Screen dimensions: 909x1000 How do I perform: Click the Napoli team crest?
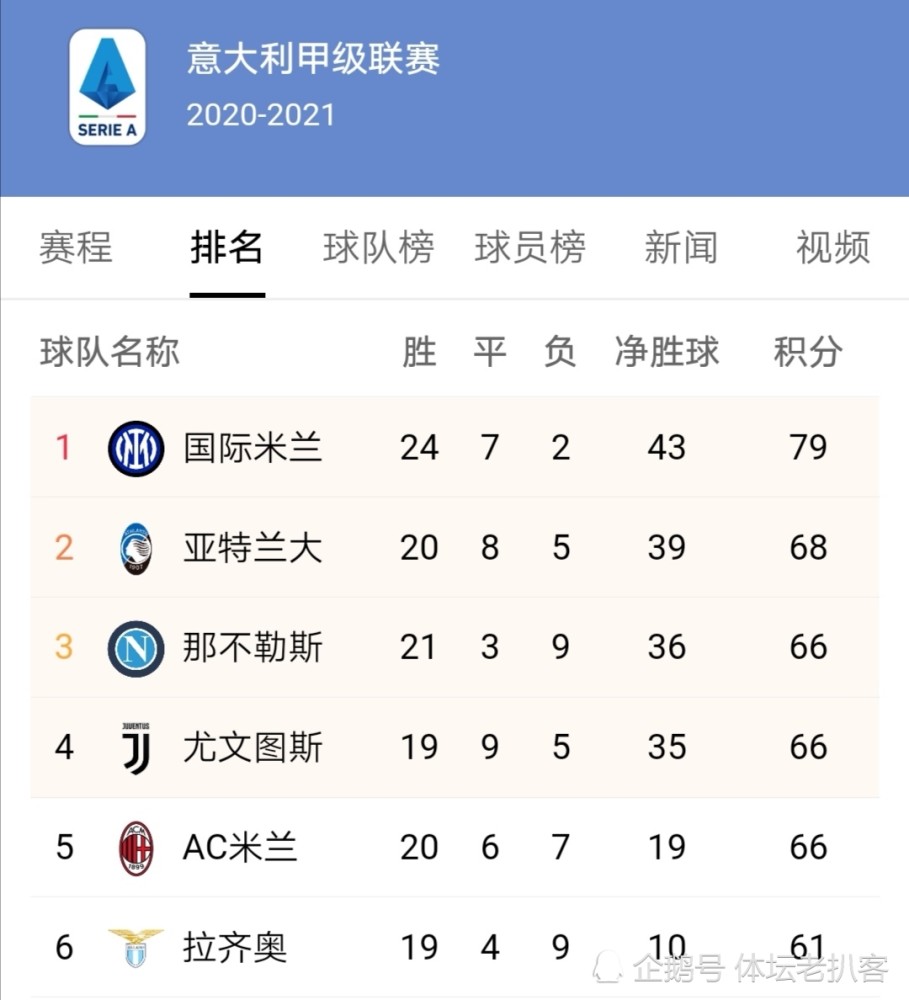tap(136, 649)
